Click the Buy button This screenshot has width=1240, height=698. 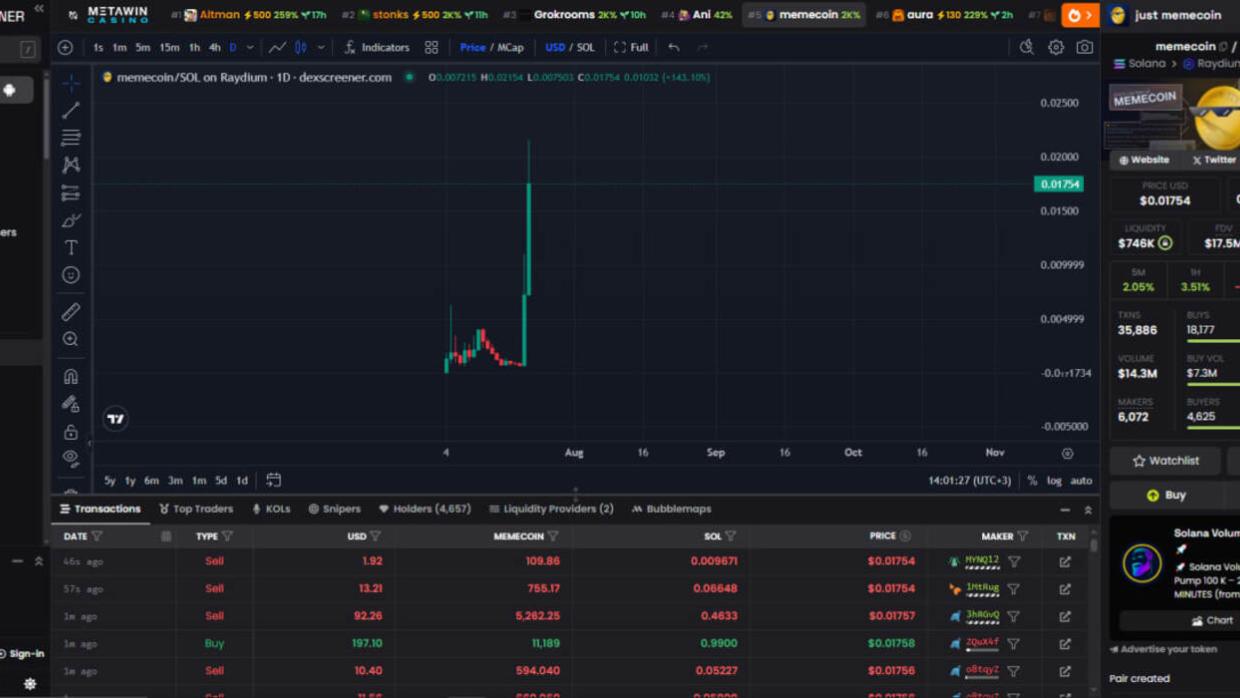point(1165,495)
